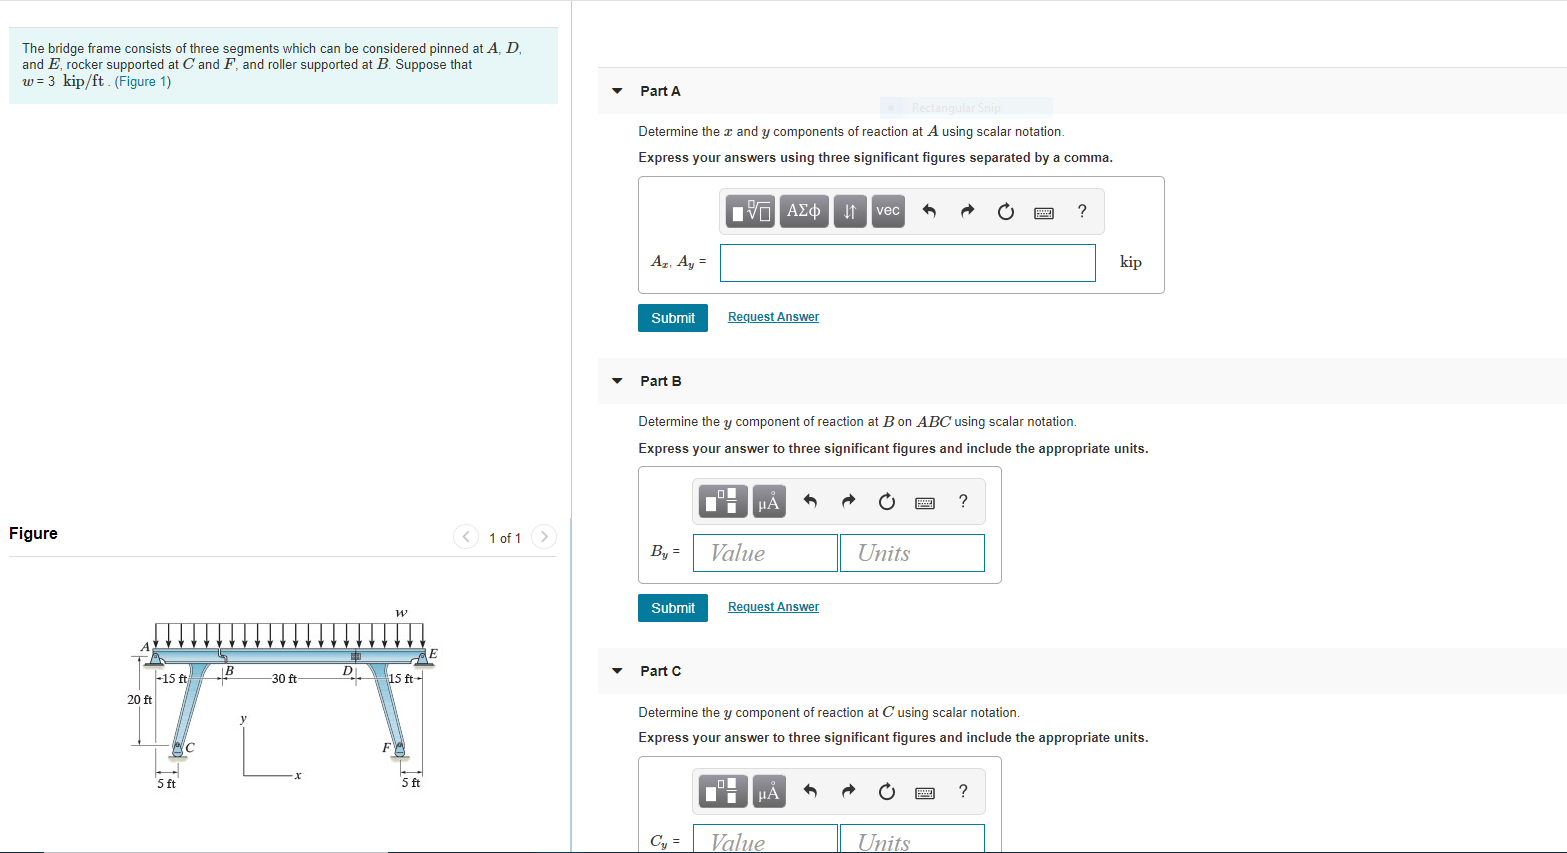This screenshot has height=853, width=1567.
Task: Select the vec button in Part A toolbar
Action: (888, 211)
